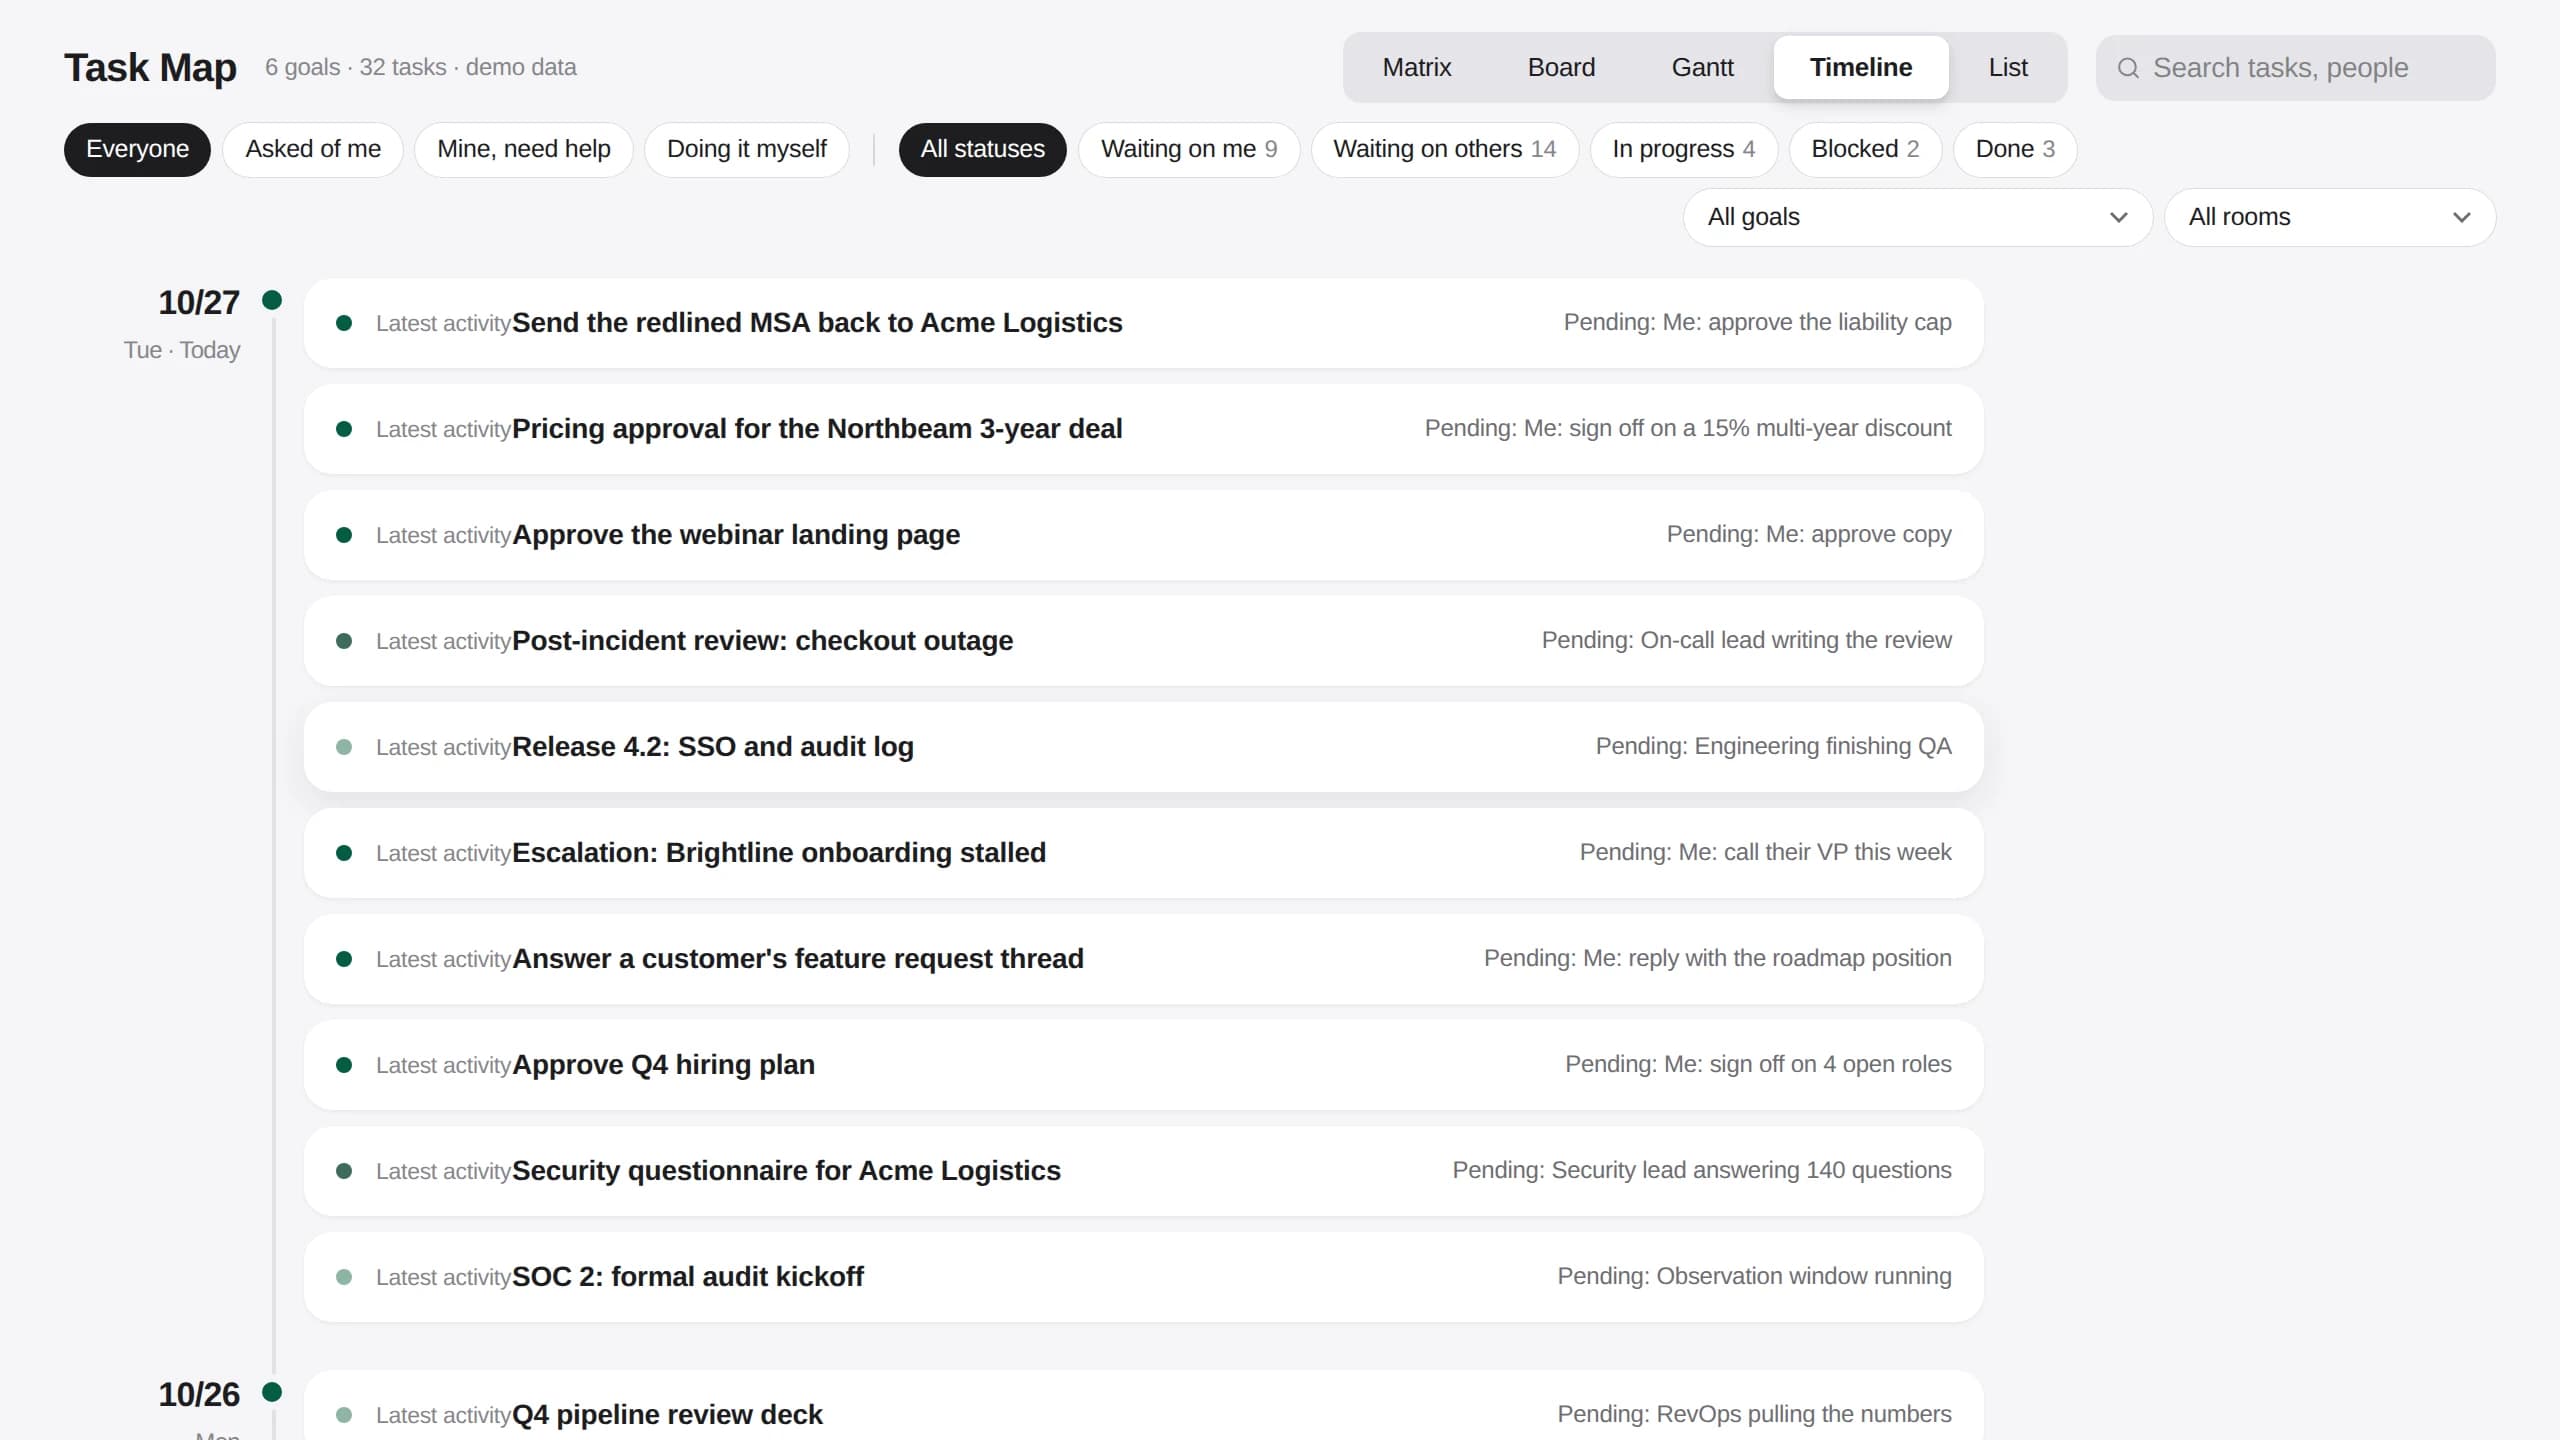Screen dimensions: 2560x1440
Task: Click status dot of Security questionnaire row
Action: pyautogui.click(x=344, y=1171)
